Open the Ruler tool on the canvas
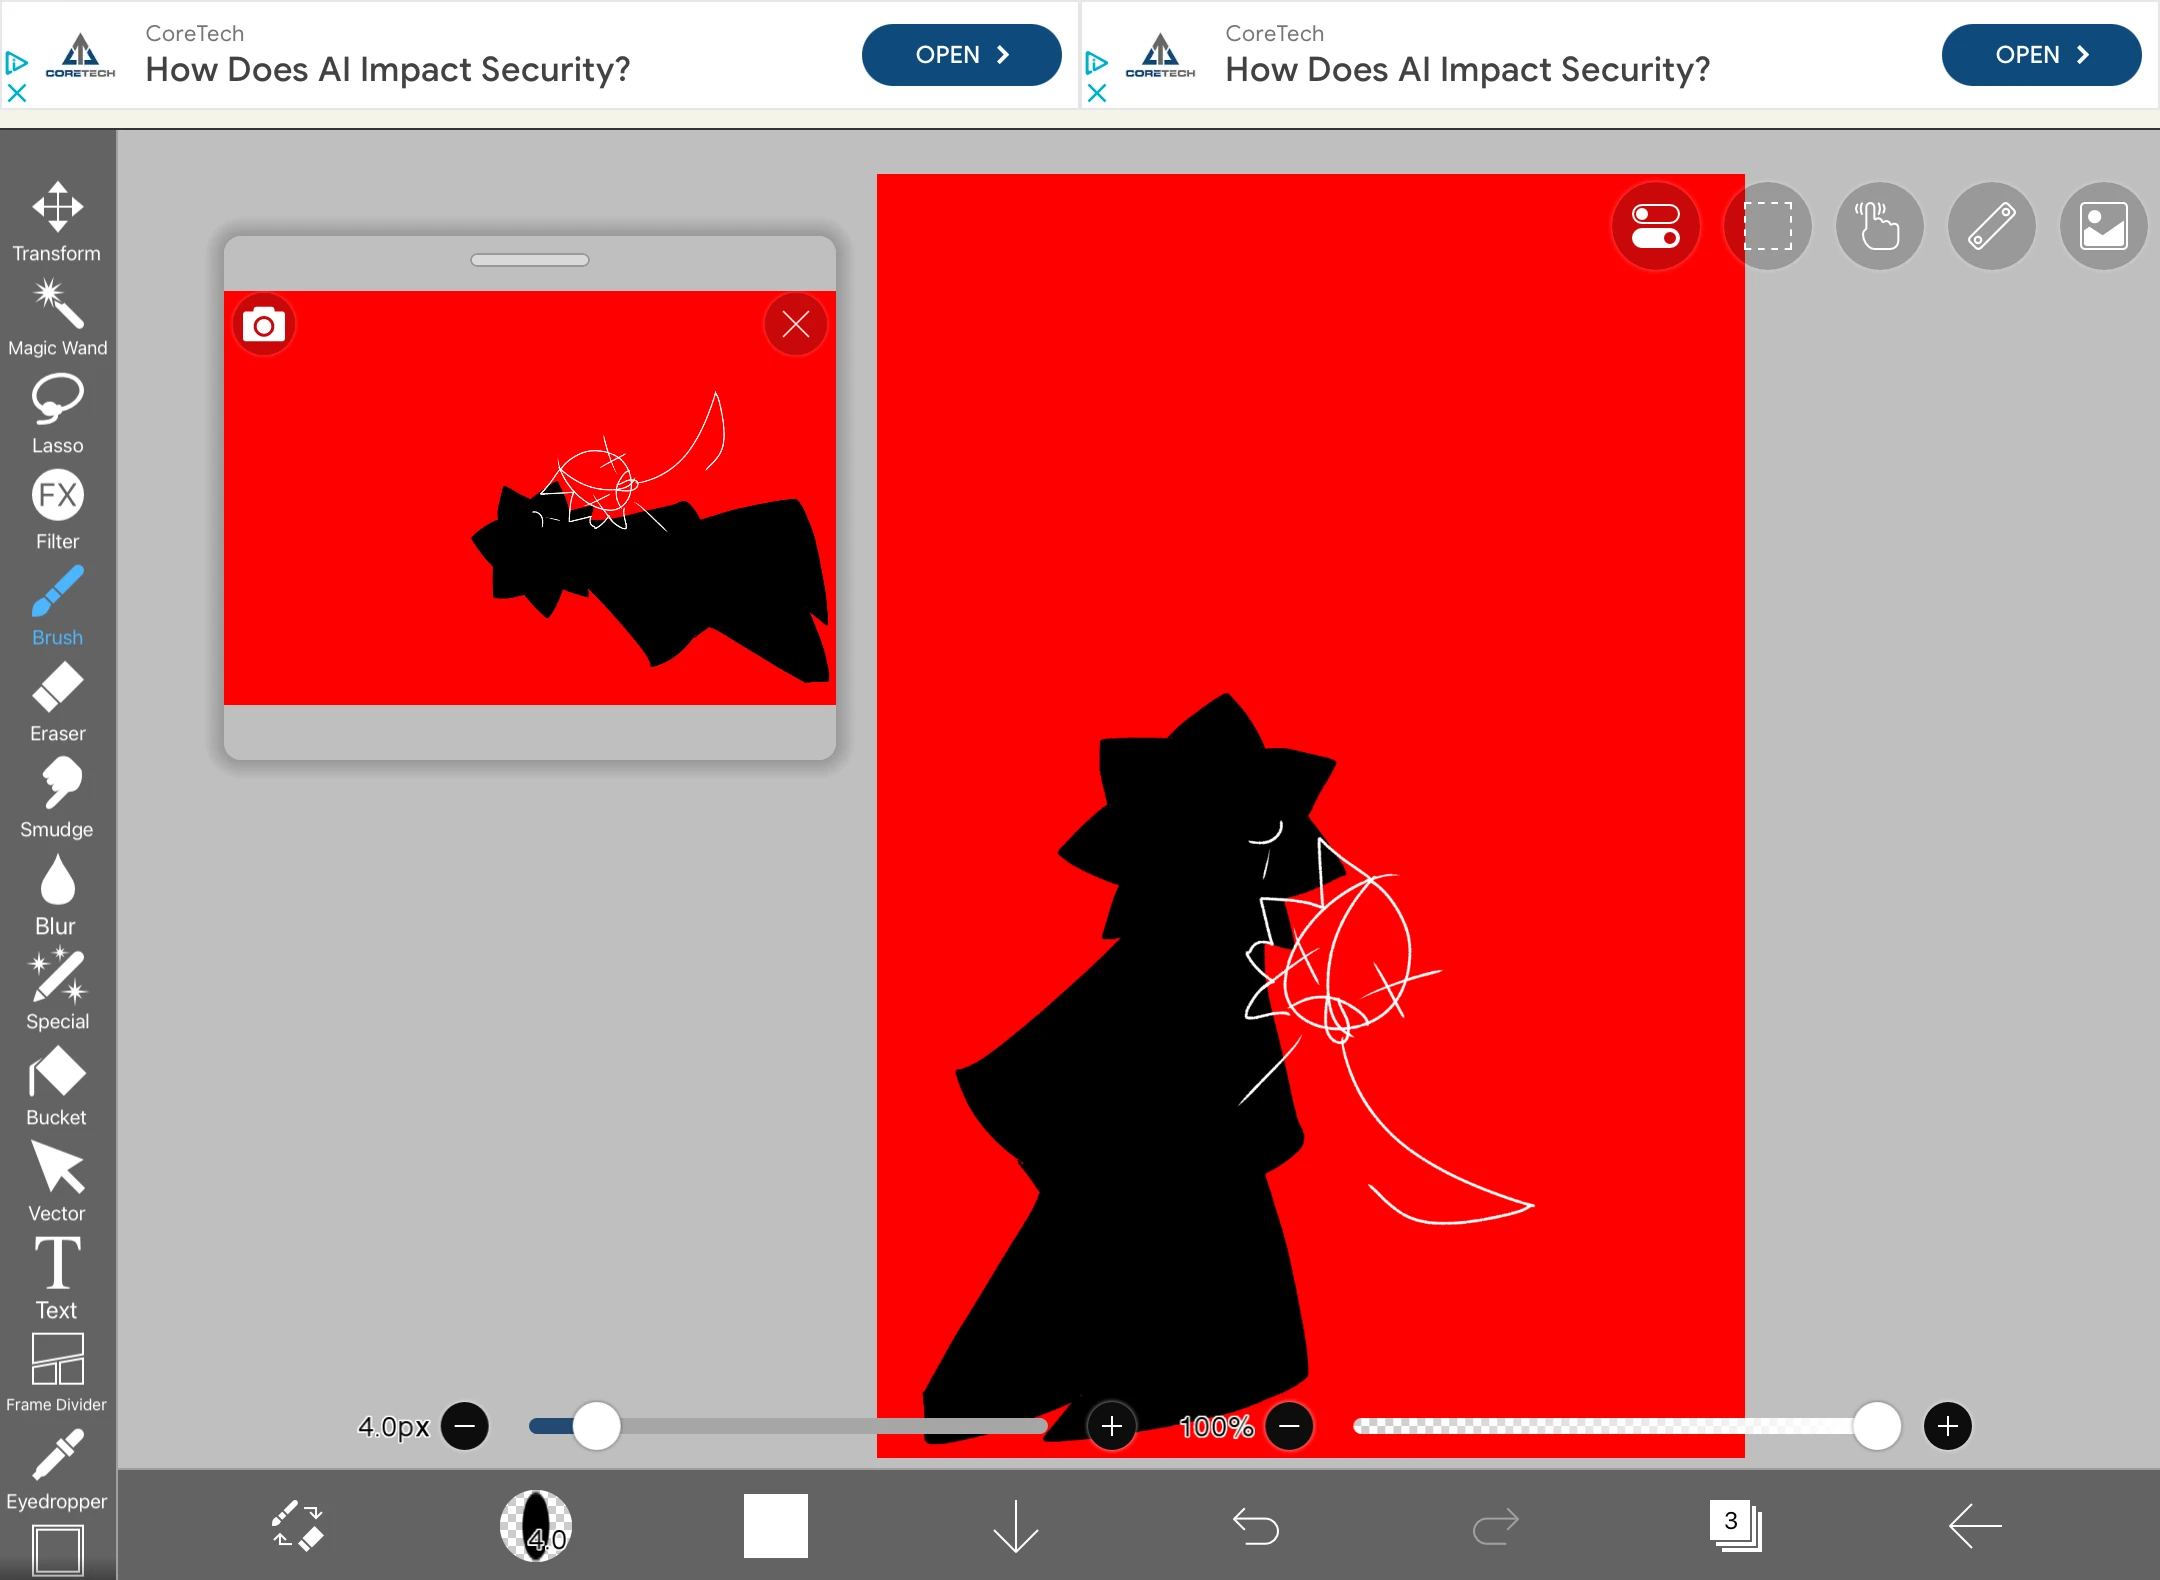The height and width of the screenshot is (1580, 2160). (1990, 226)
